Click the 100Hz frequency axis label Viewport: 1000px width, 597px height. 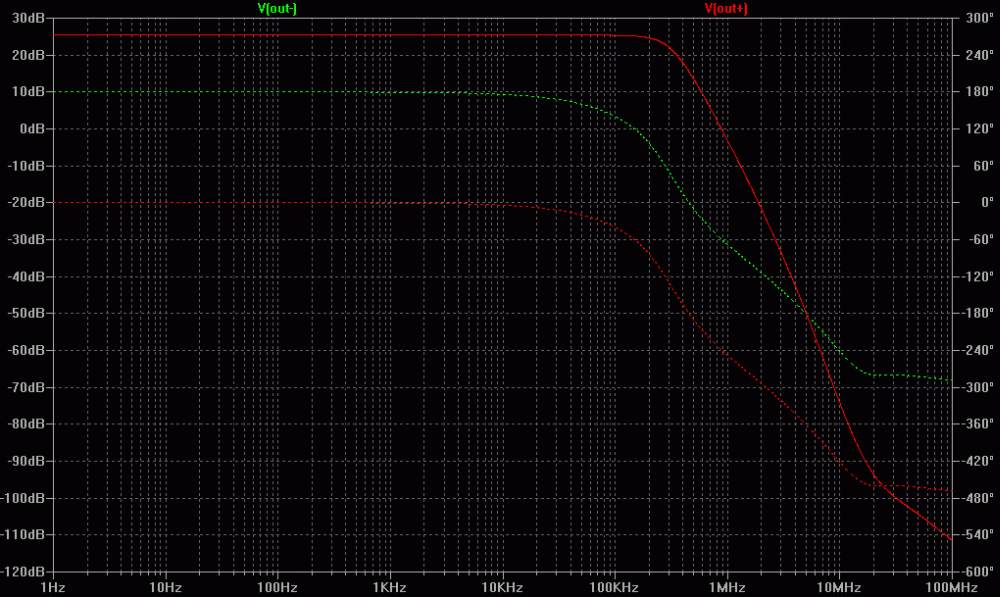pyautogui.click(x=277, y=587)
